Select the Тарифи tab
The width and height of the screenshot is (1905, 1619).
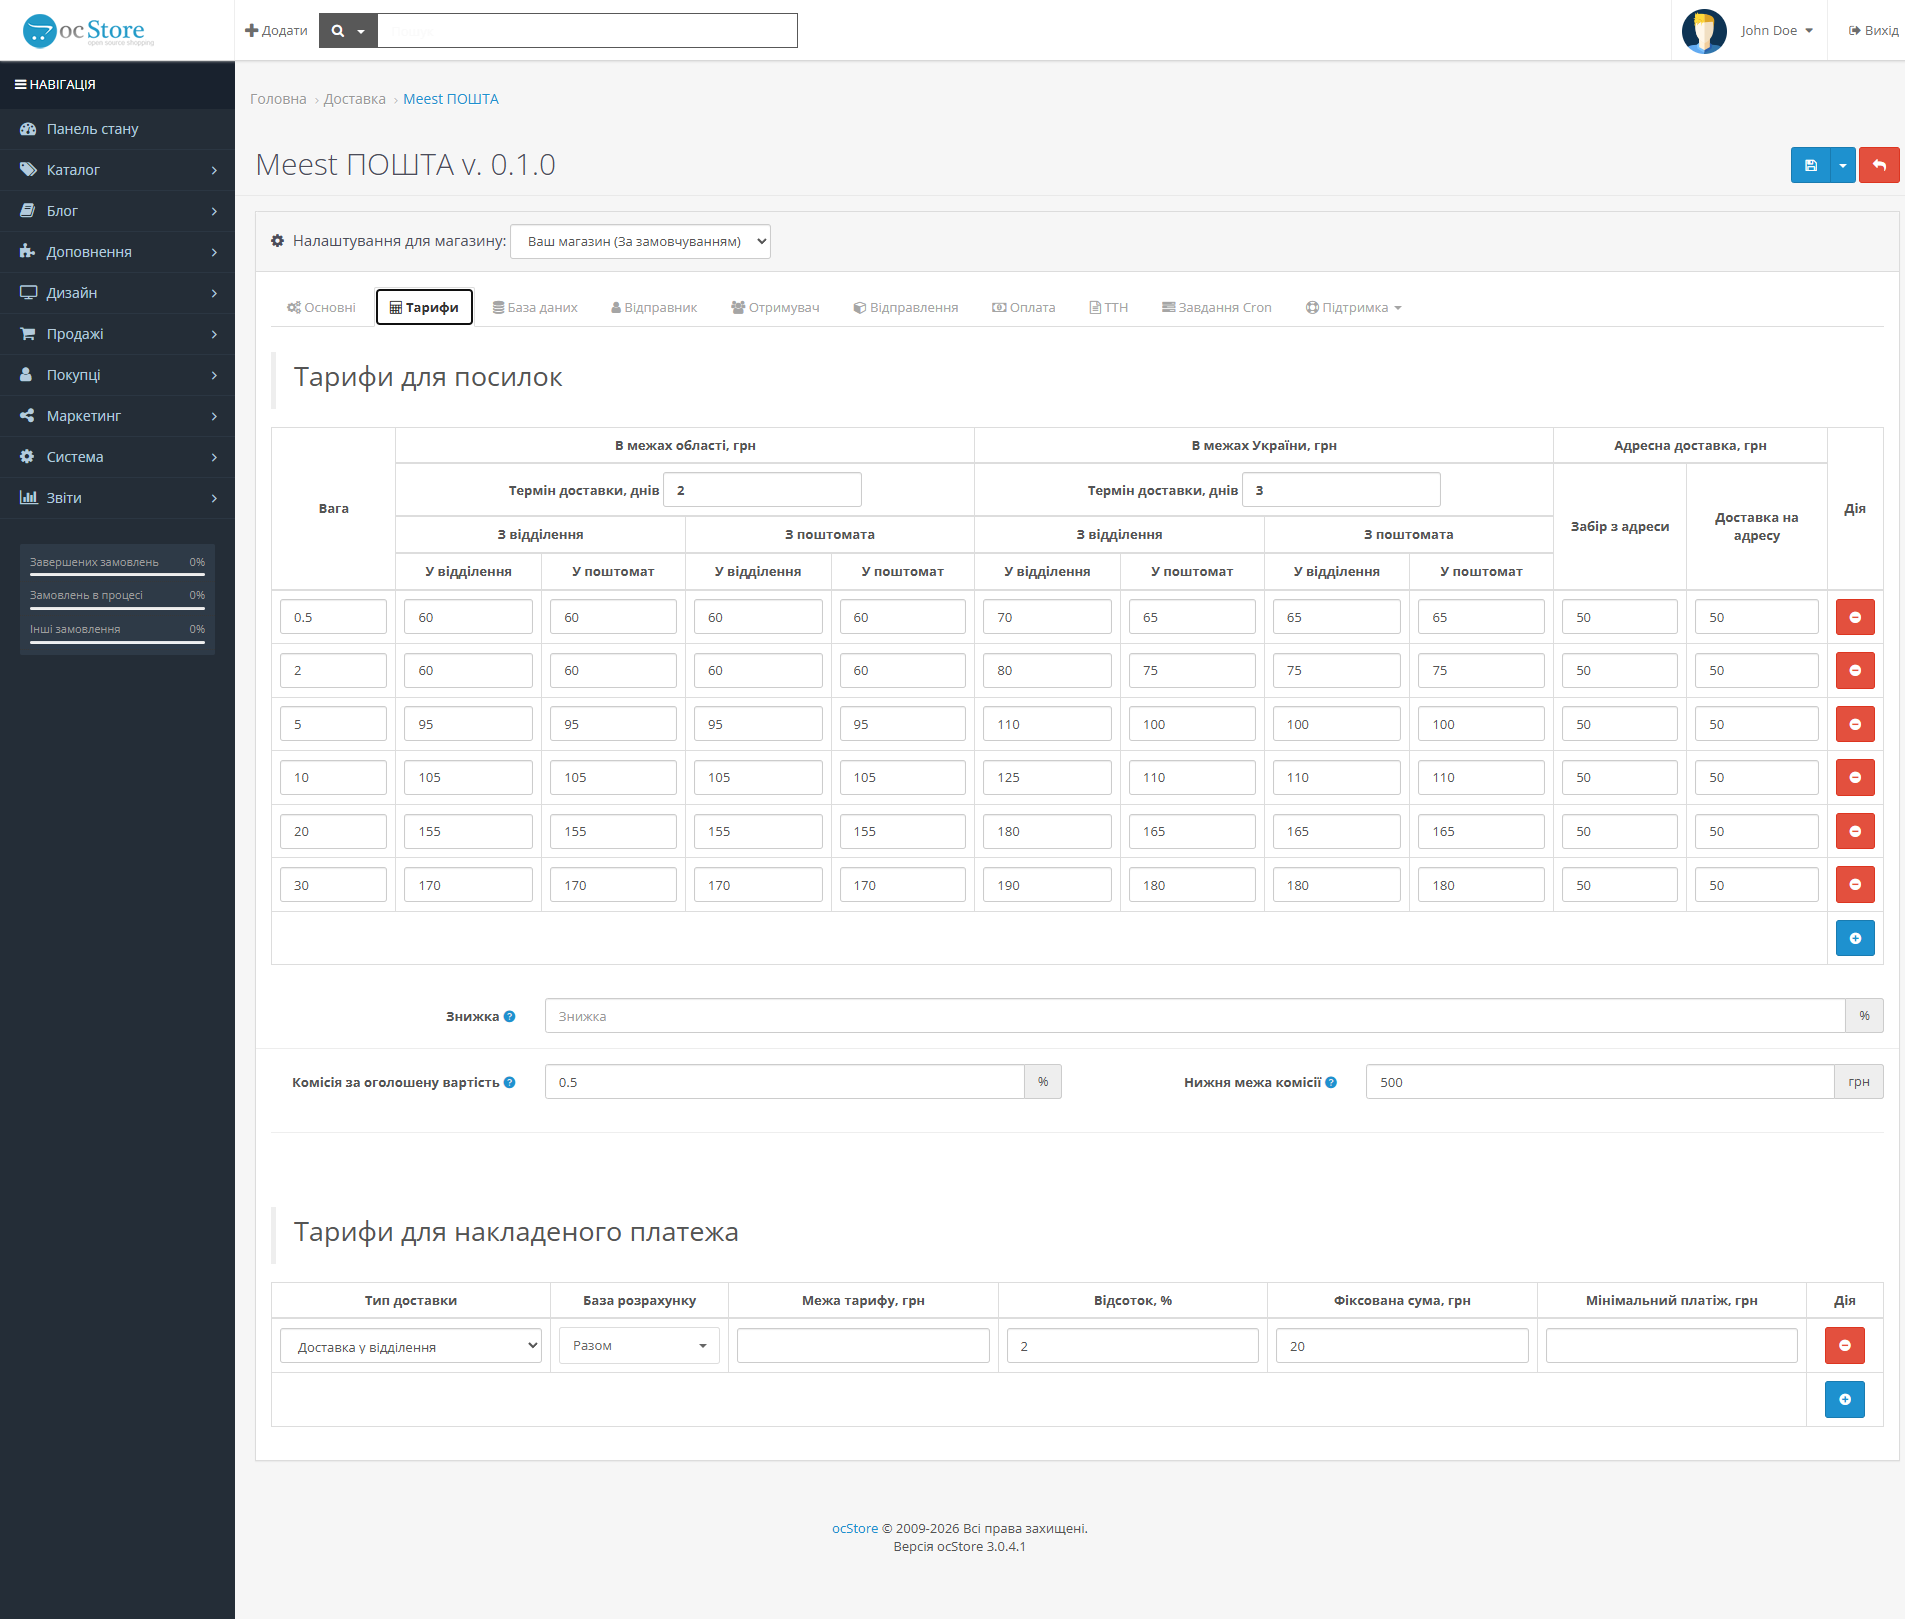coord(424,308)
